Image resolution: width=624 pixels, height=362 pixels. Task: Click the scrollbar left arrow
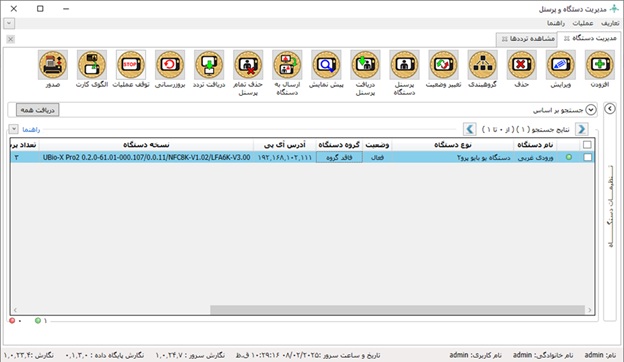click(x=15, y=310)
